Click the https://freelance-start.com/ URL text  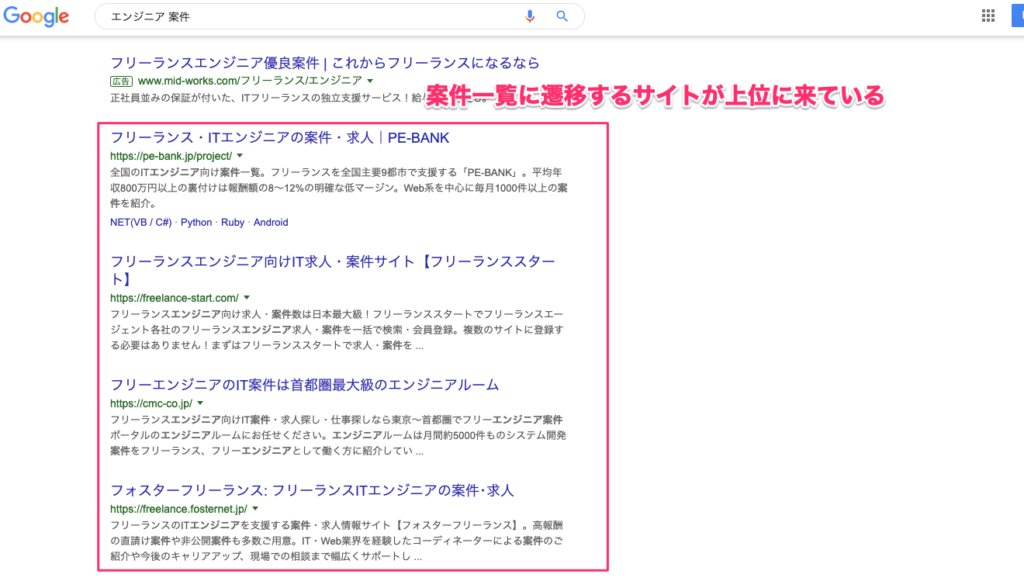174,298
